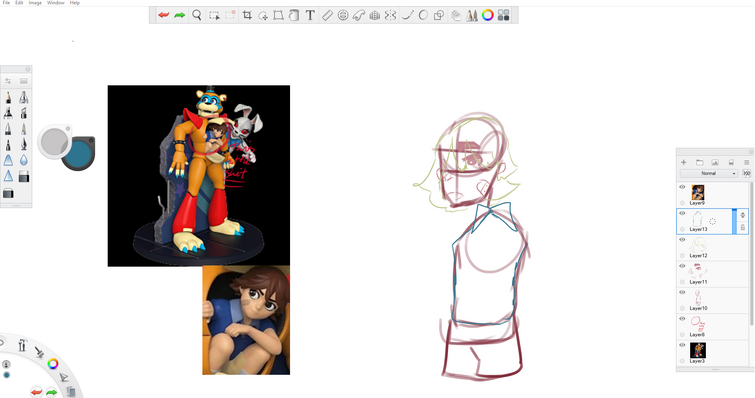Select the Smear water drop brush
This screenshot has height=398, width=755.
click(24, 160)
